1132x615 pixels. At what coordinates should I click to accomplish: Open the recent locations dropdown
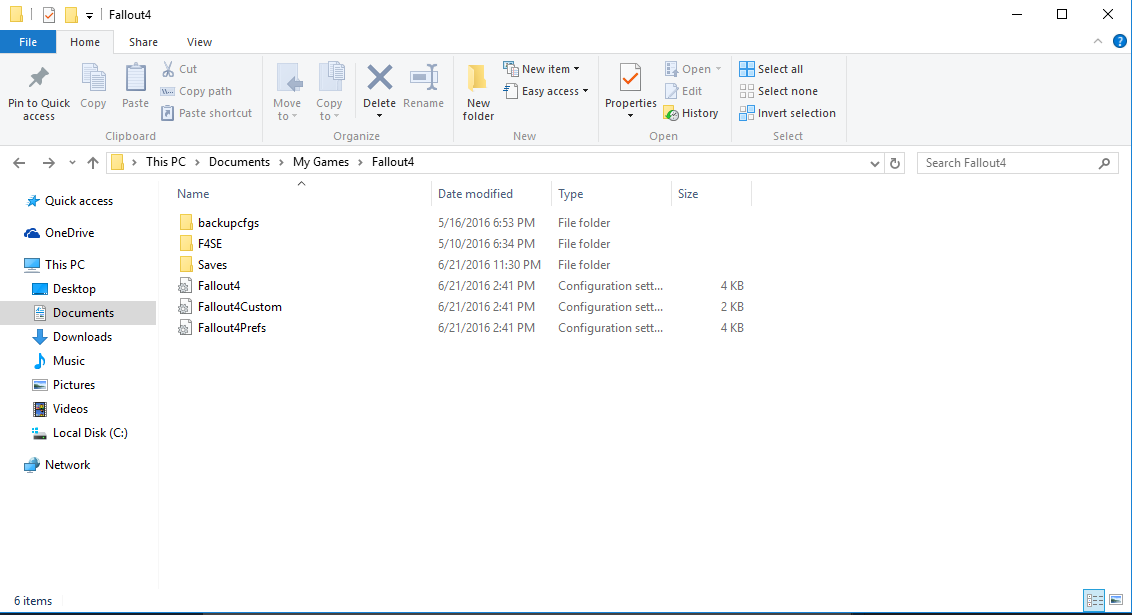[72, 163]
